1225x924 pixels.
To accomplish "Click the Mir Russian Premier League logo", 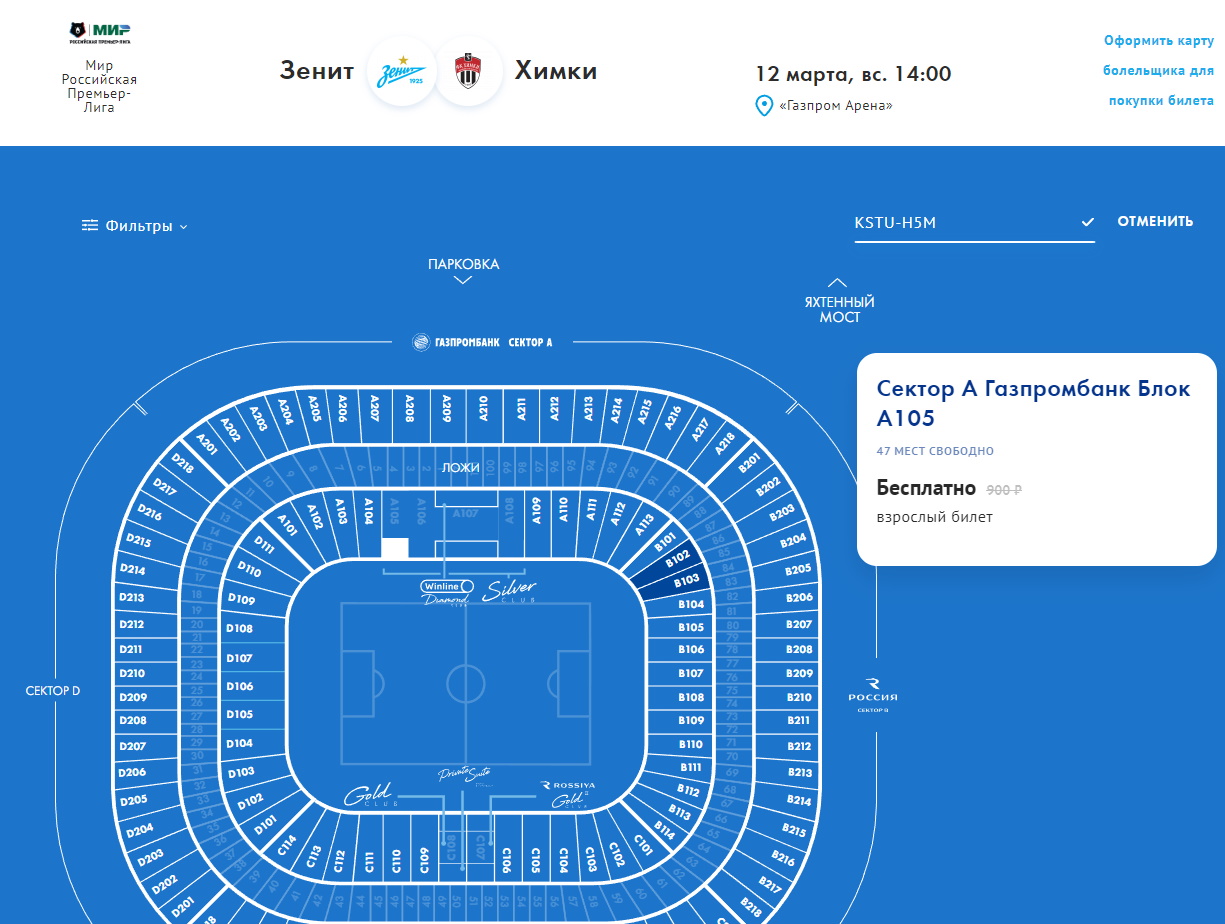I will point(99,32).
